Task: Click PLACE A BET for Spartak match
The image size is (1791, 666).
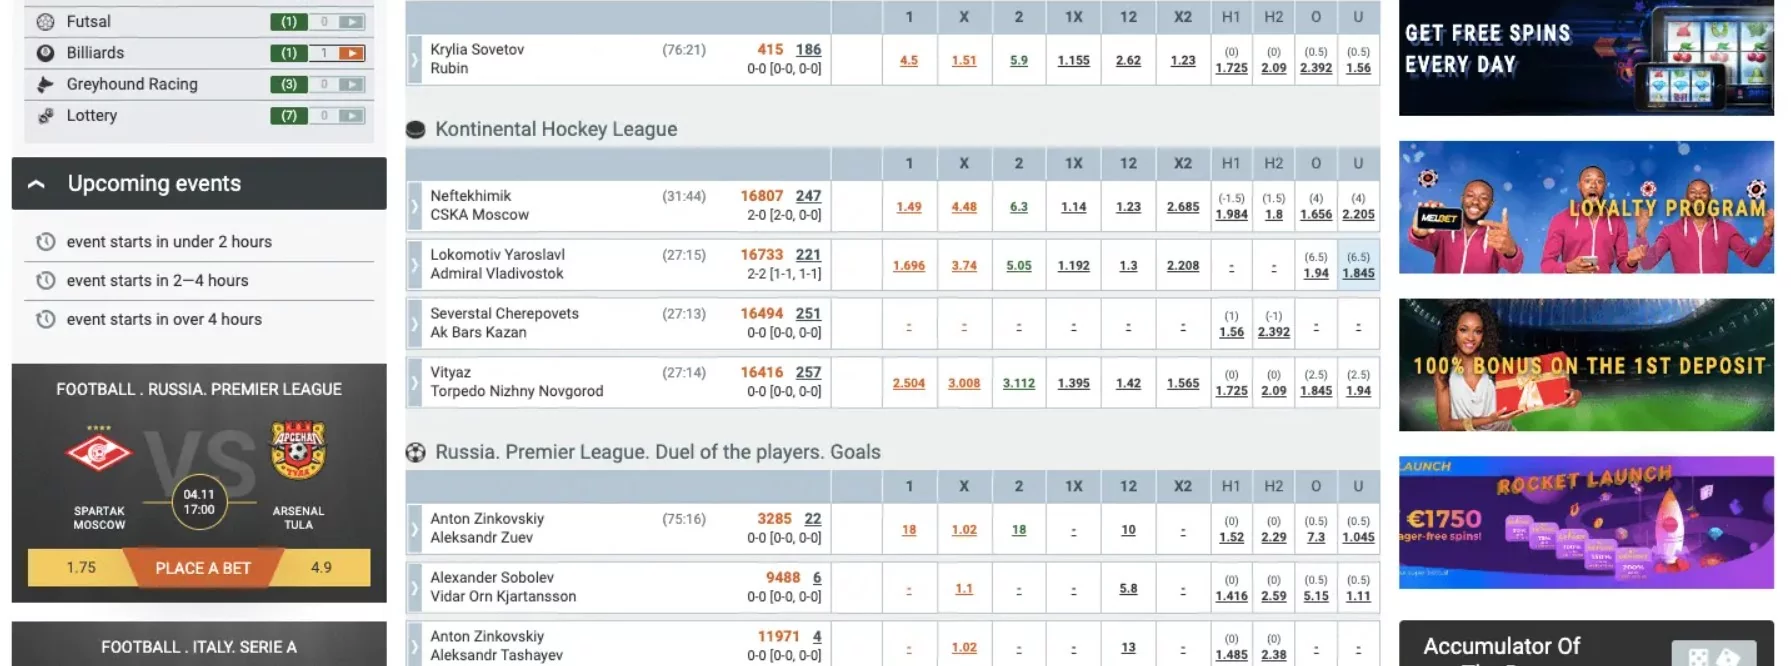Action: [x=203, y=568]
